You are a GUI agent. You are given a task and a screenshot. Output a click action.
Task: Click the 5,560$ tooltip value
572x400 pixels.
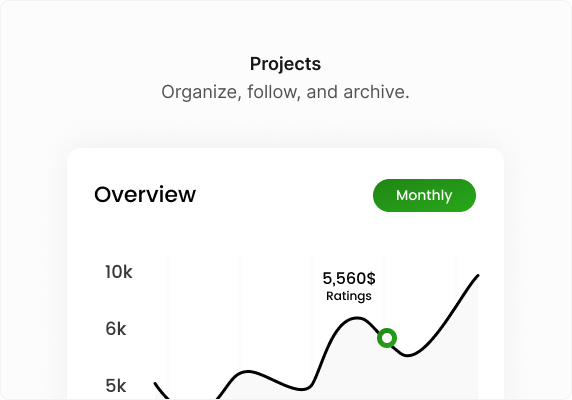pos(349,279)
